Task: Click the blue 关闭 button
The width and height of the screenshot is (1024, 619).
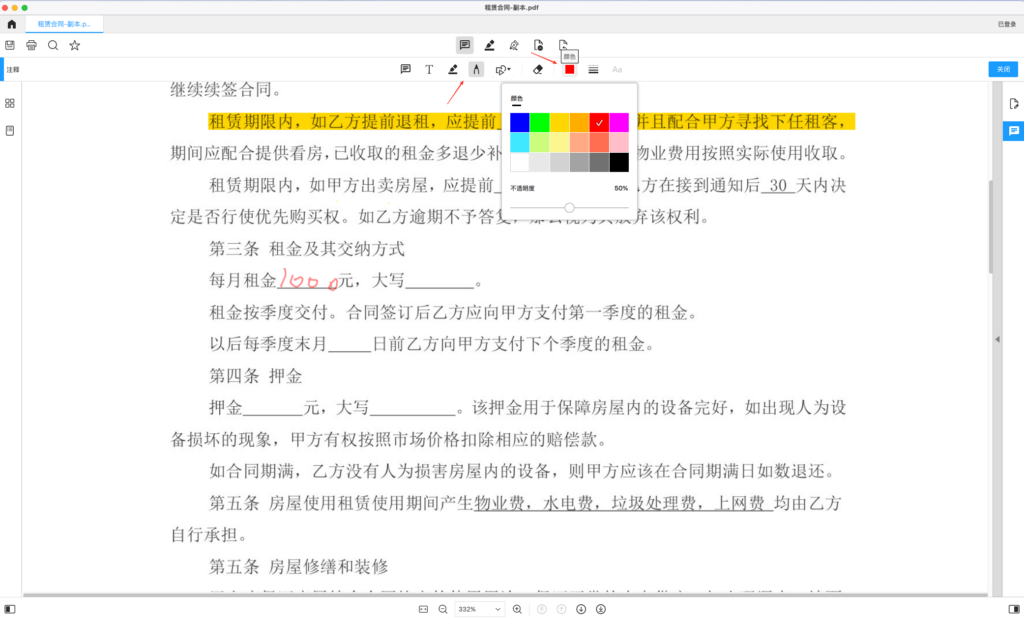Action: [1002, 69]
